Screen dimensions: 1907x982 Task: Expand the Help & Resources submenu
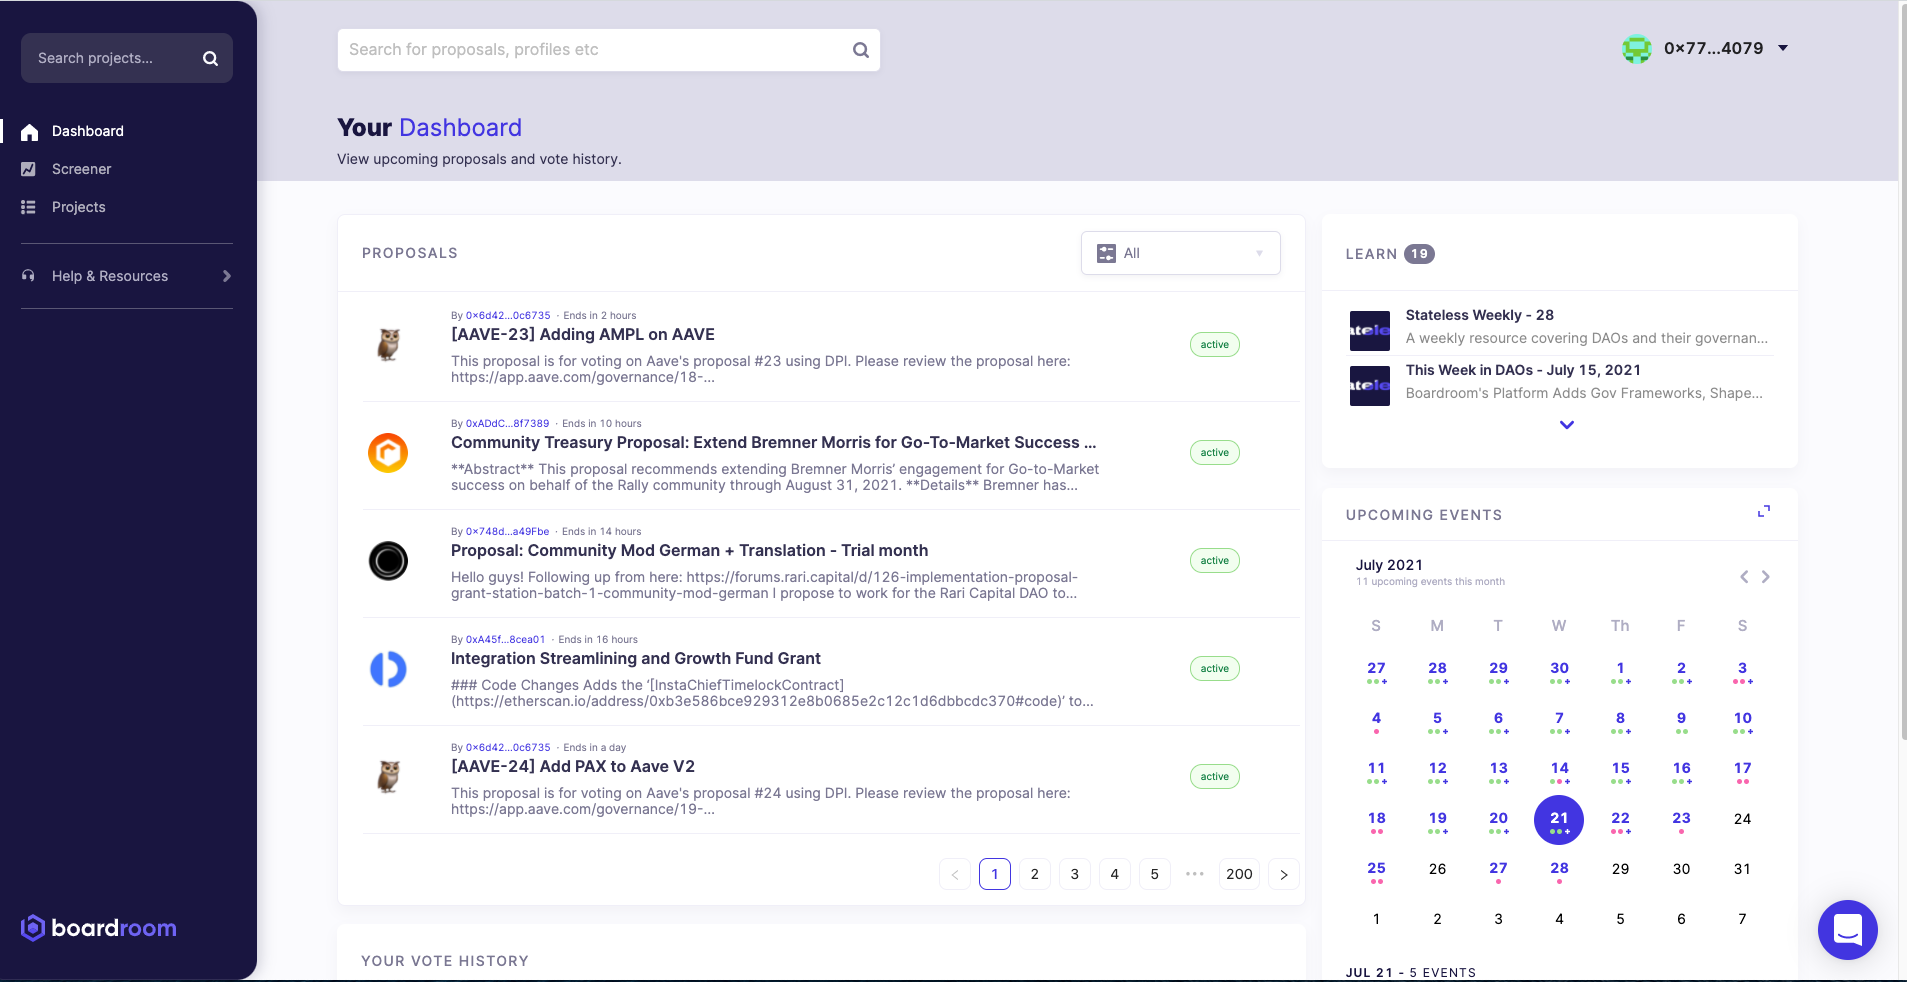click(x=227, y=276)
